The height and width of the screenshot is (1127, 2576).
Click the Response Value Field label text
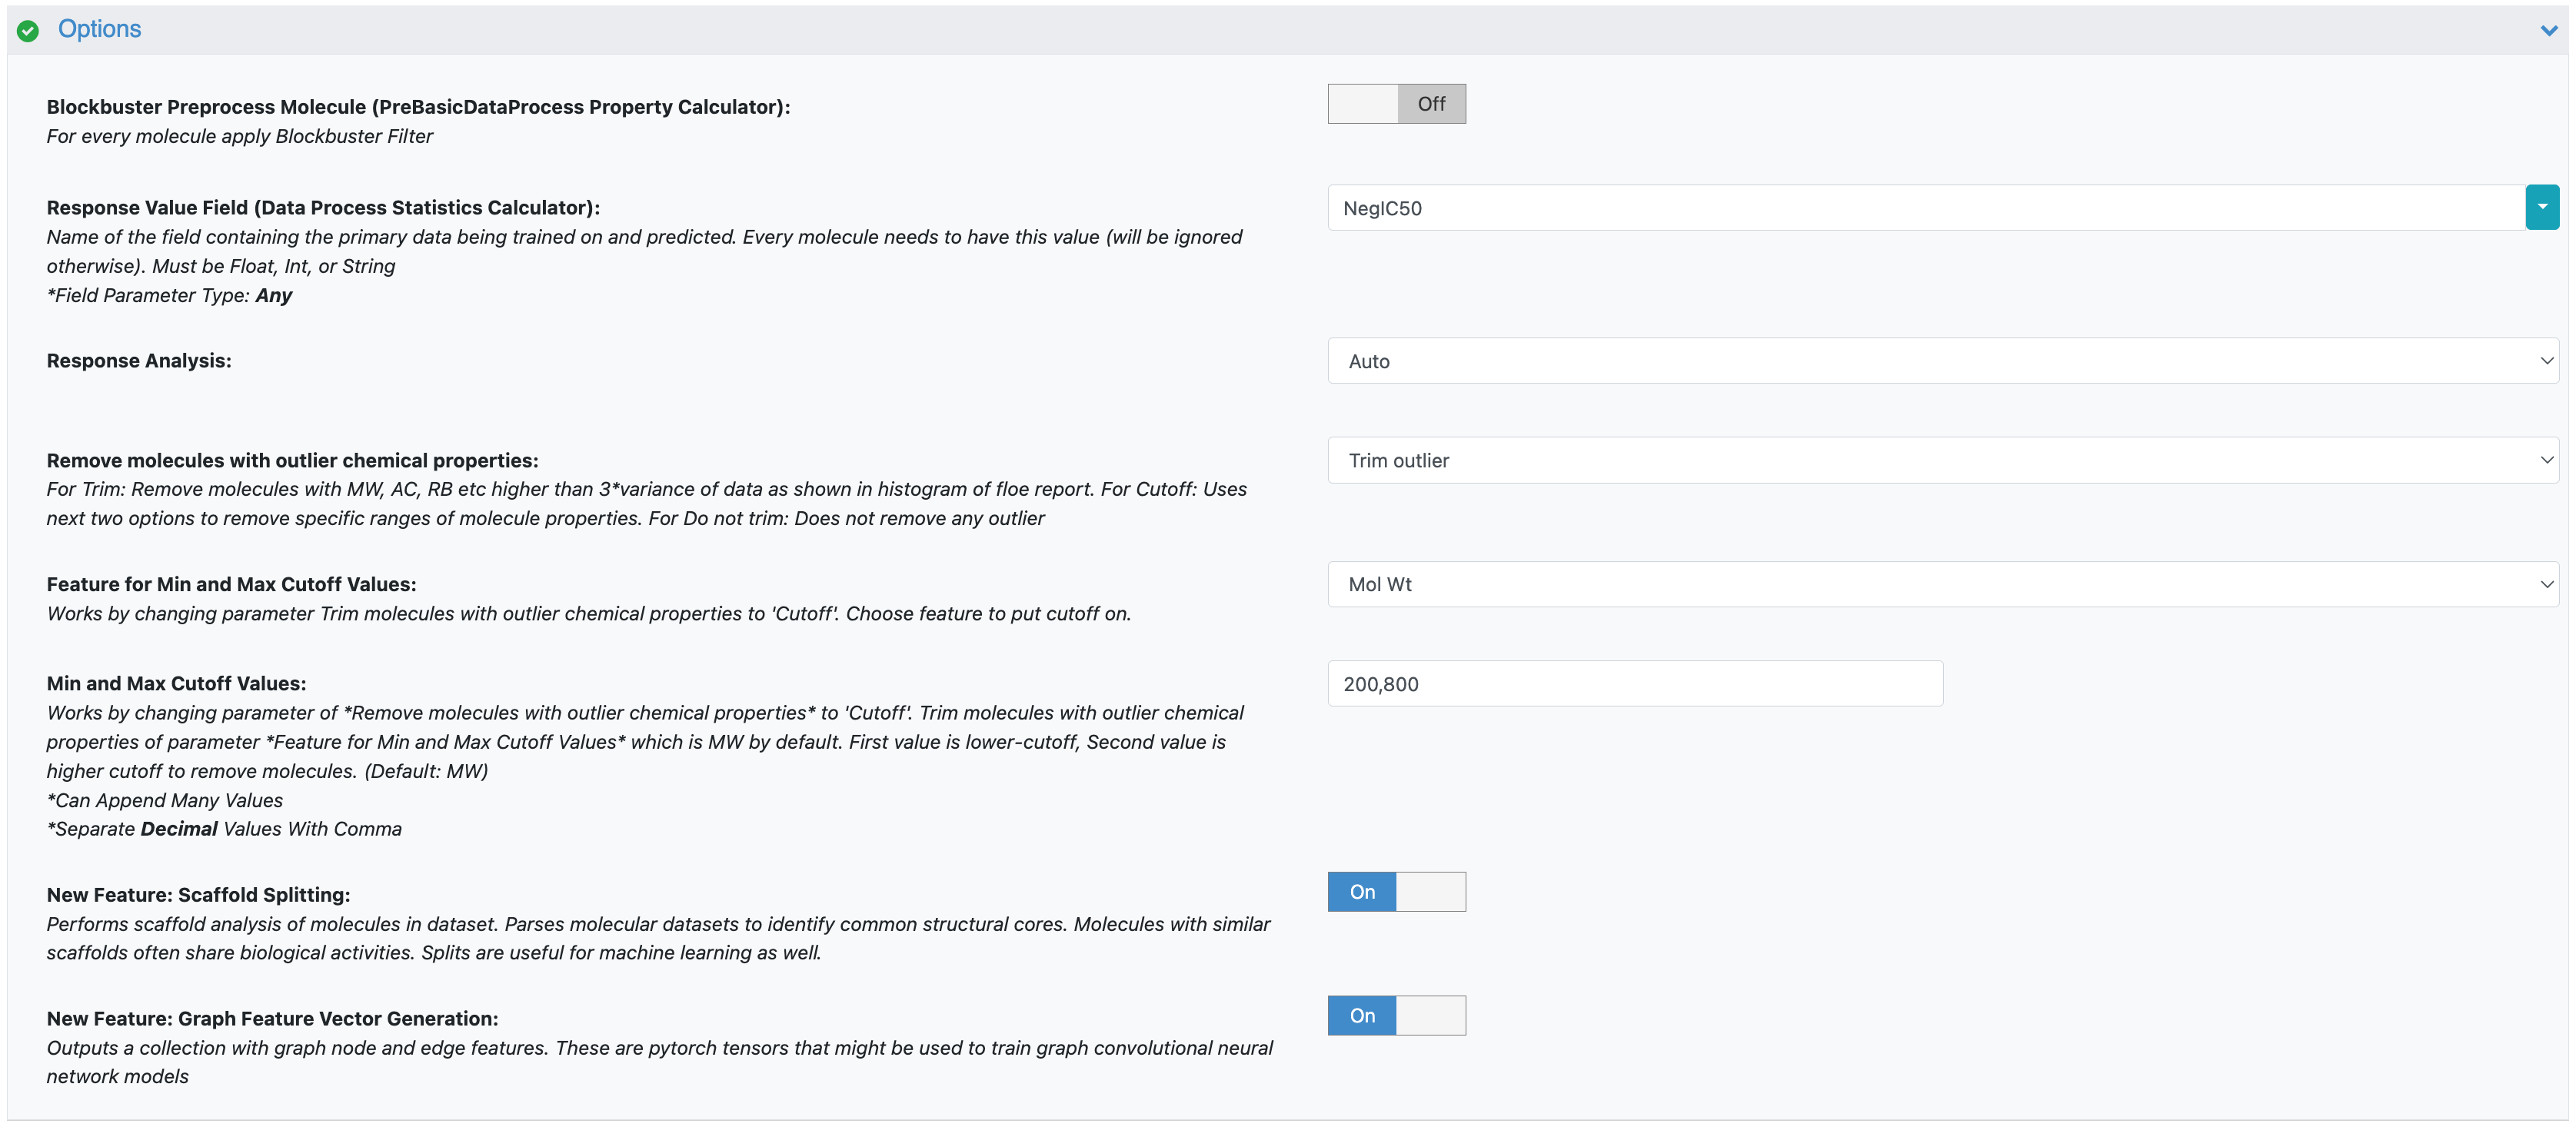[x=323, y=208]
